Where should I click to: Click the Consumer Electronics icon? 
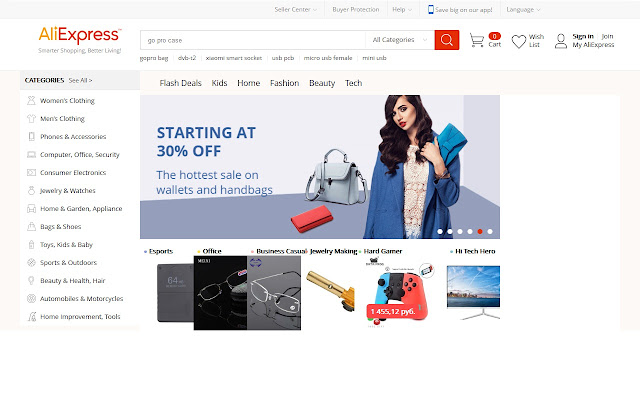coord(31,172)
